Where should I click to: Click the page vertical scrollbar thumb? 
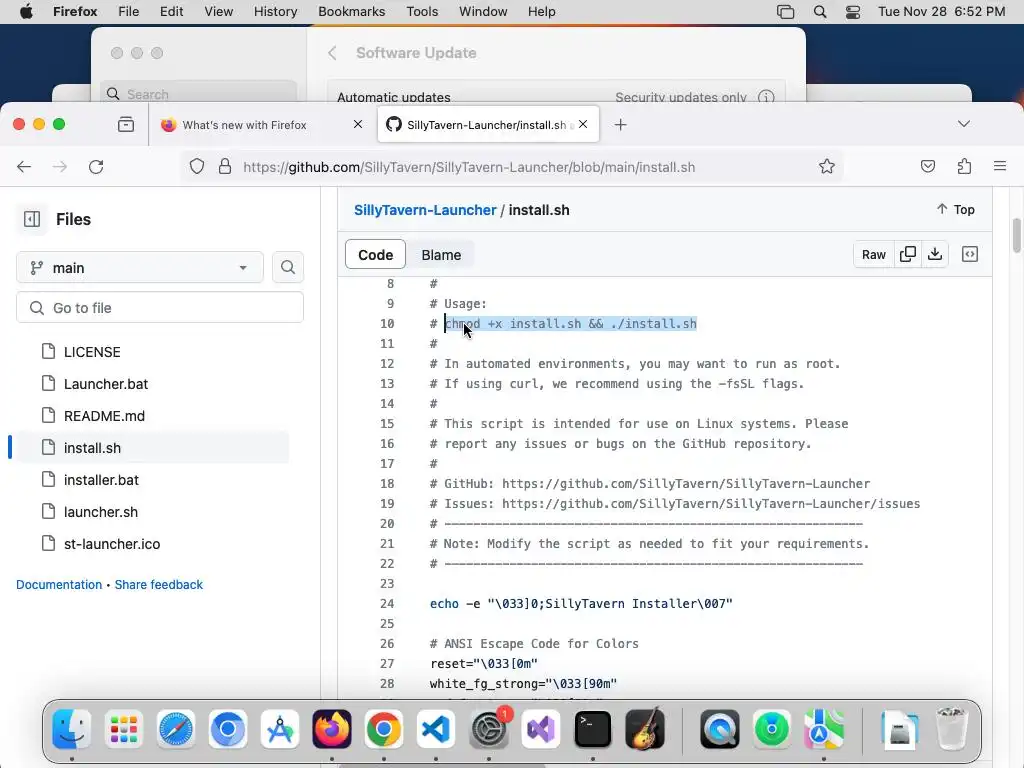point(1016,235)
